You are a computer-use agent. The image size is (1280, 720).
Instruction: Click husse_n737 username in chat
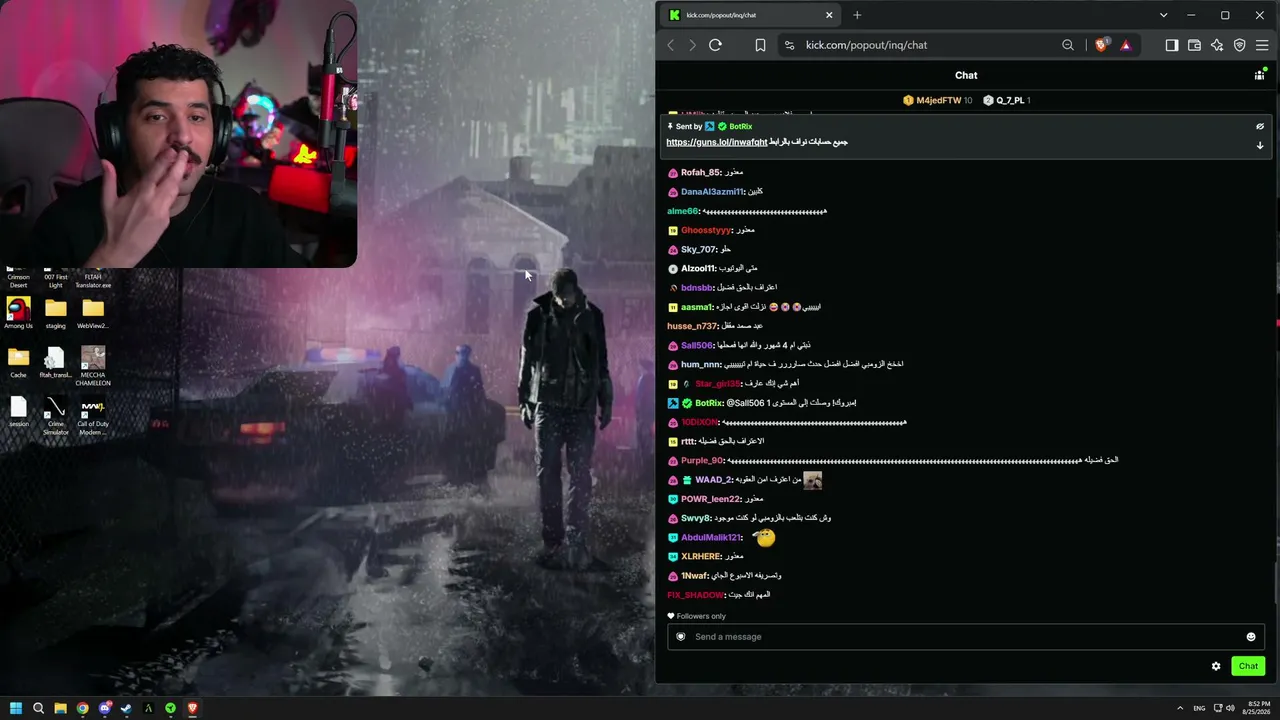[x=692, y=326]
